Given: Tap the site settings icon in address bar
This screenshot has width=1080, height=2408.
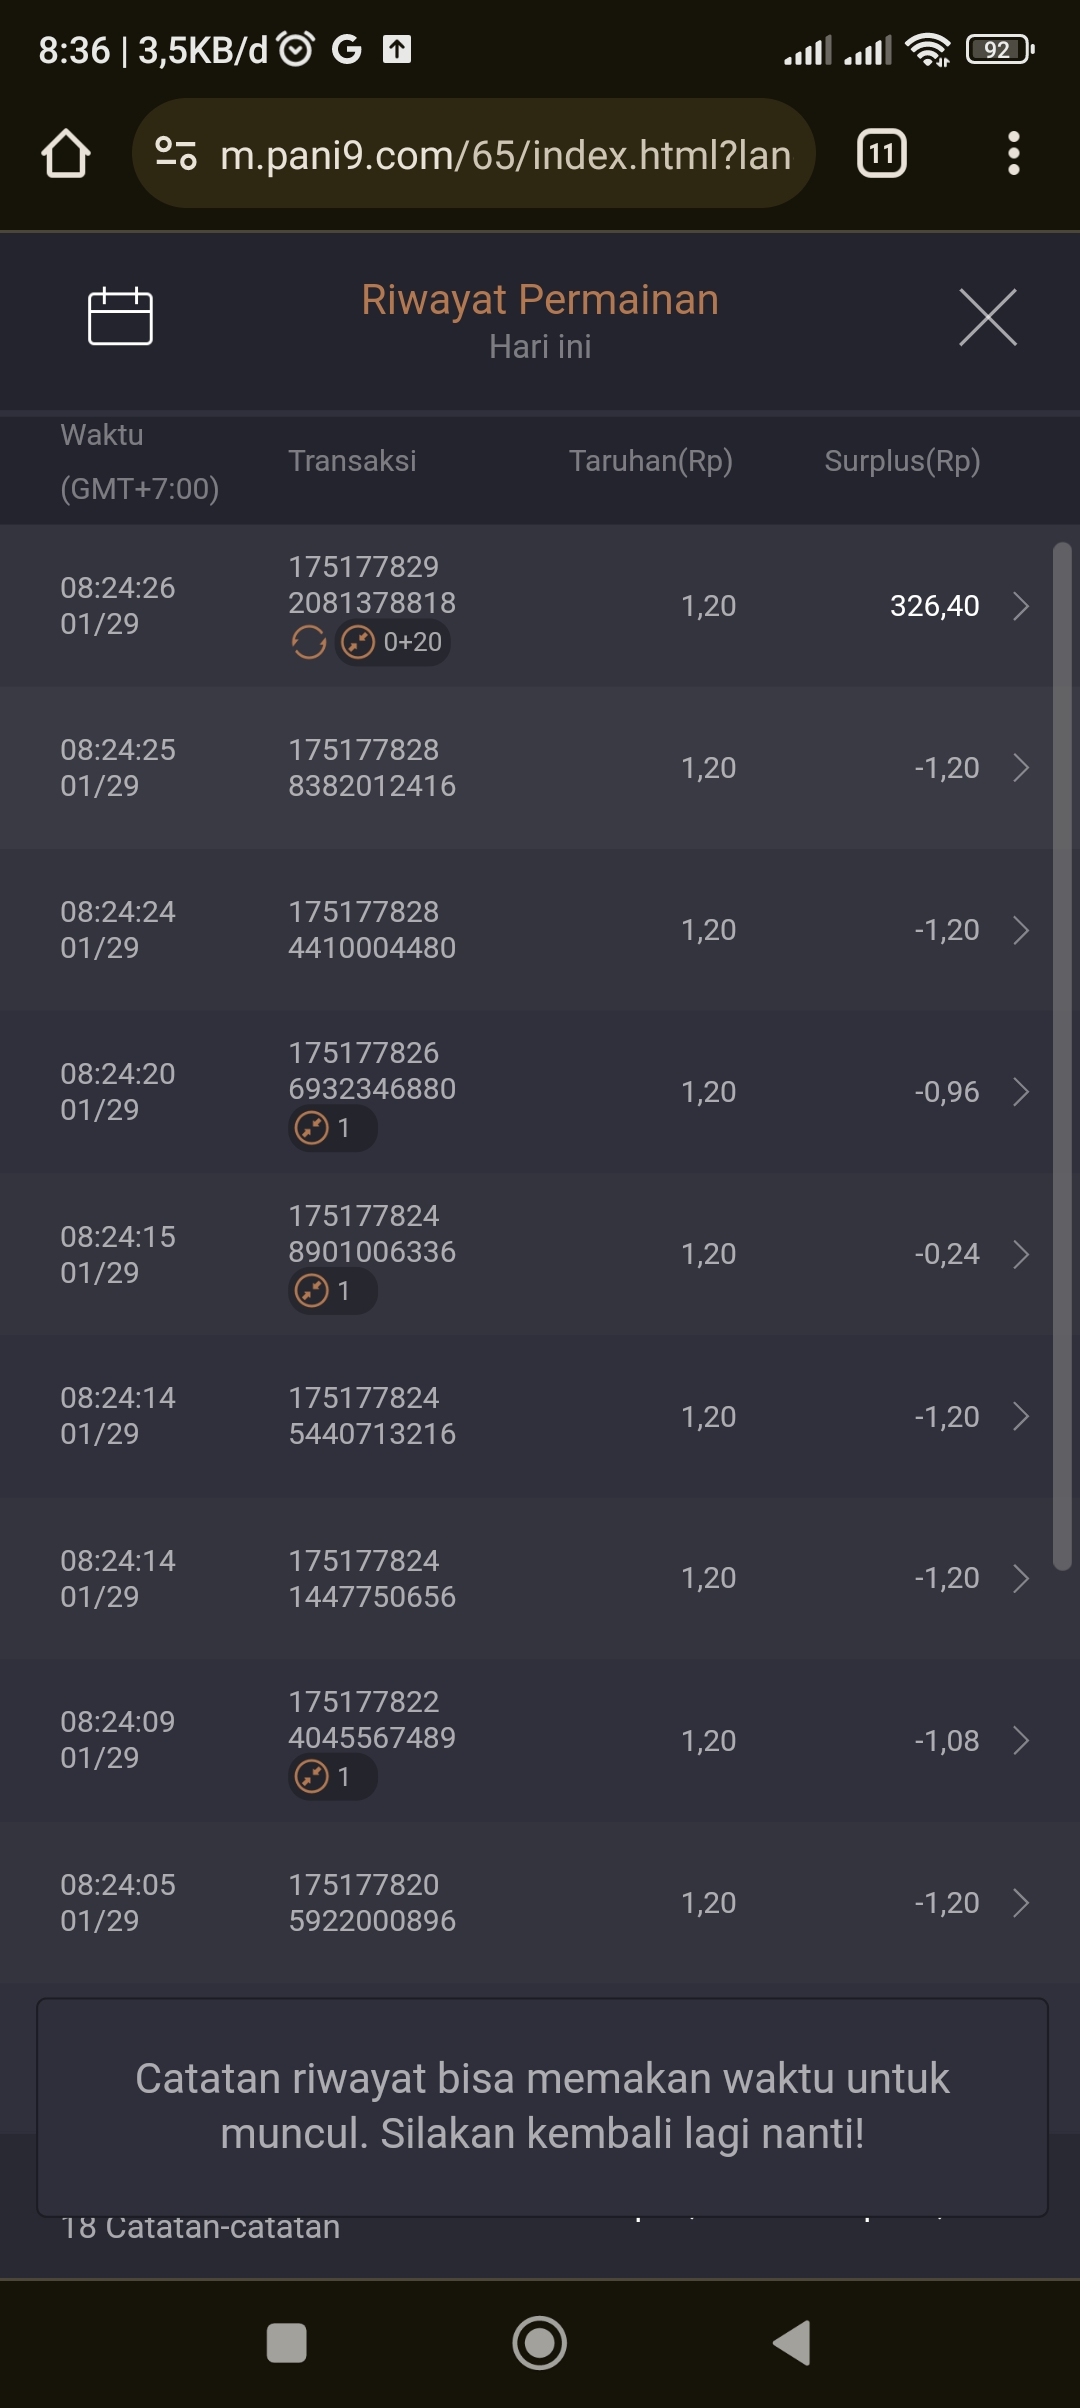Looking at the screenshot, I should [176, 154].
